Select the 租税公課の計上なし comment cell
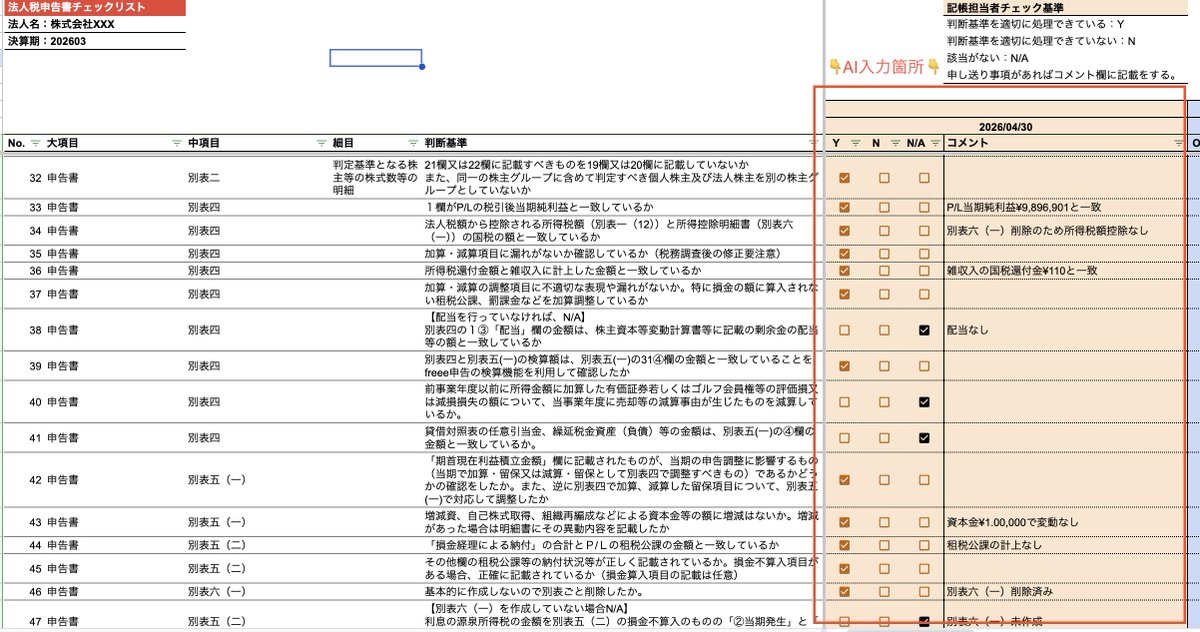The width and height of the screenshot is (1200, 632). [1065, 545]
